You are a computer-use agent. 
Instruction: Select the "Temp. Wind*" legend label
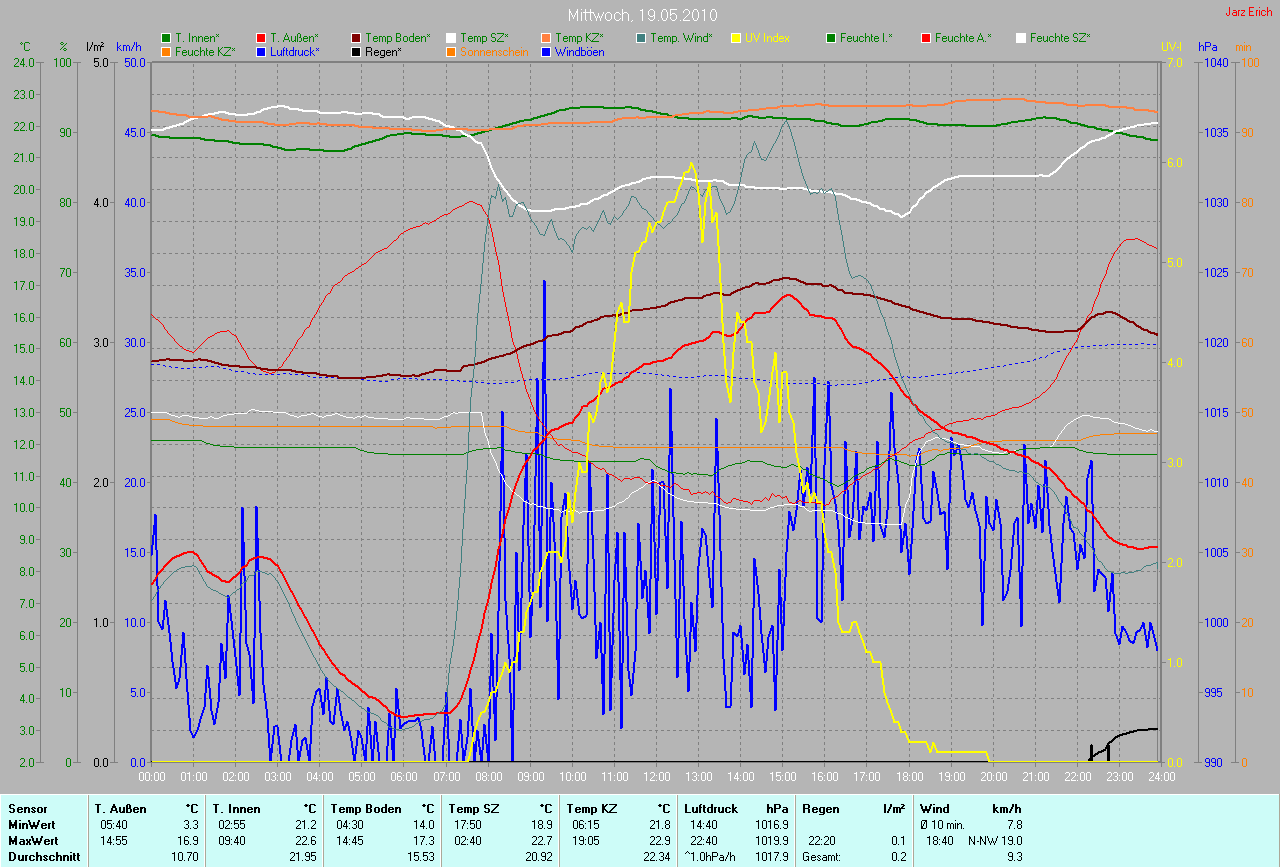(681, 38)
